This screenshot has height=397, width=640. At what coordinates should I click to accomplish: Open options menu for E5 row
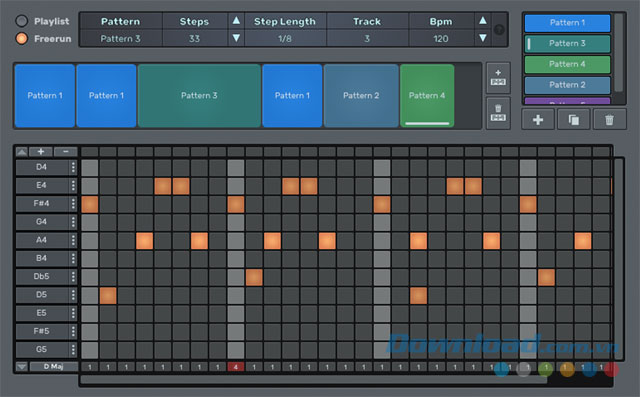[73, 313]
